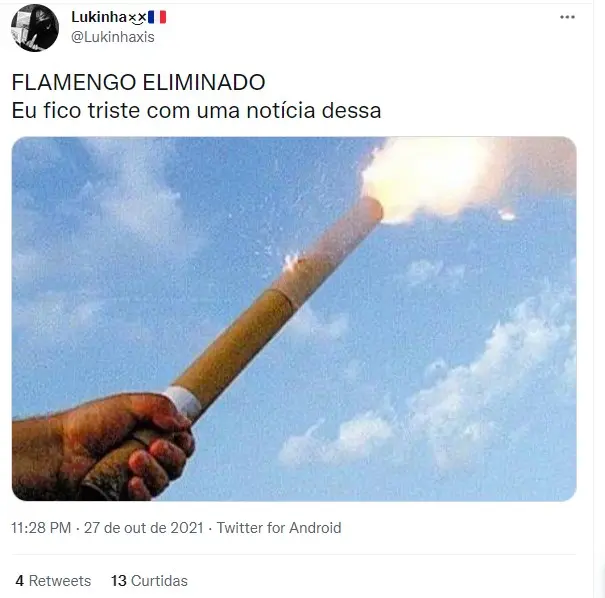Viewport: 605px width, 598px height.
Task: Click the number 4 beside Retweets
Action: tap(20, 581)
